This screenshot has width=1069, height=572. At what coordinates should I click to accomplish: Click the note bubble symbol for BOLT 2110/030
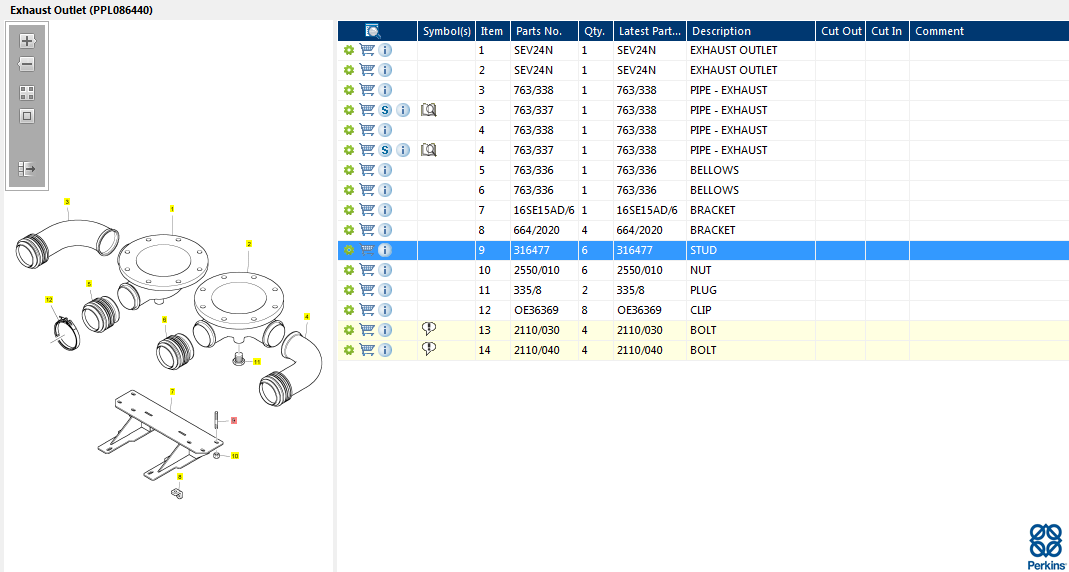(429, 330)
